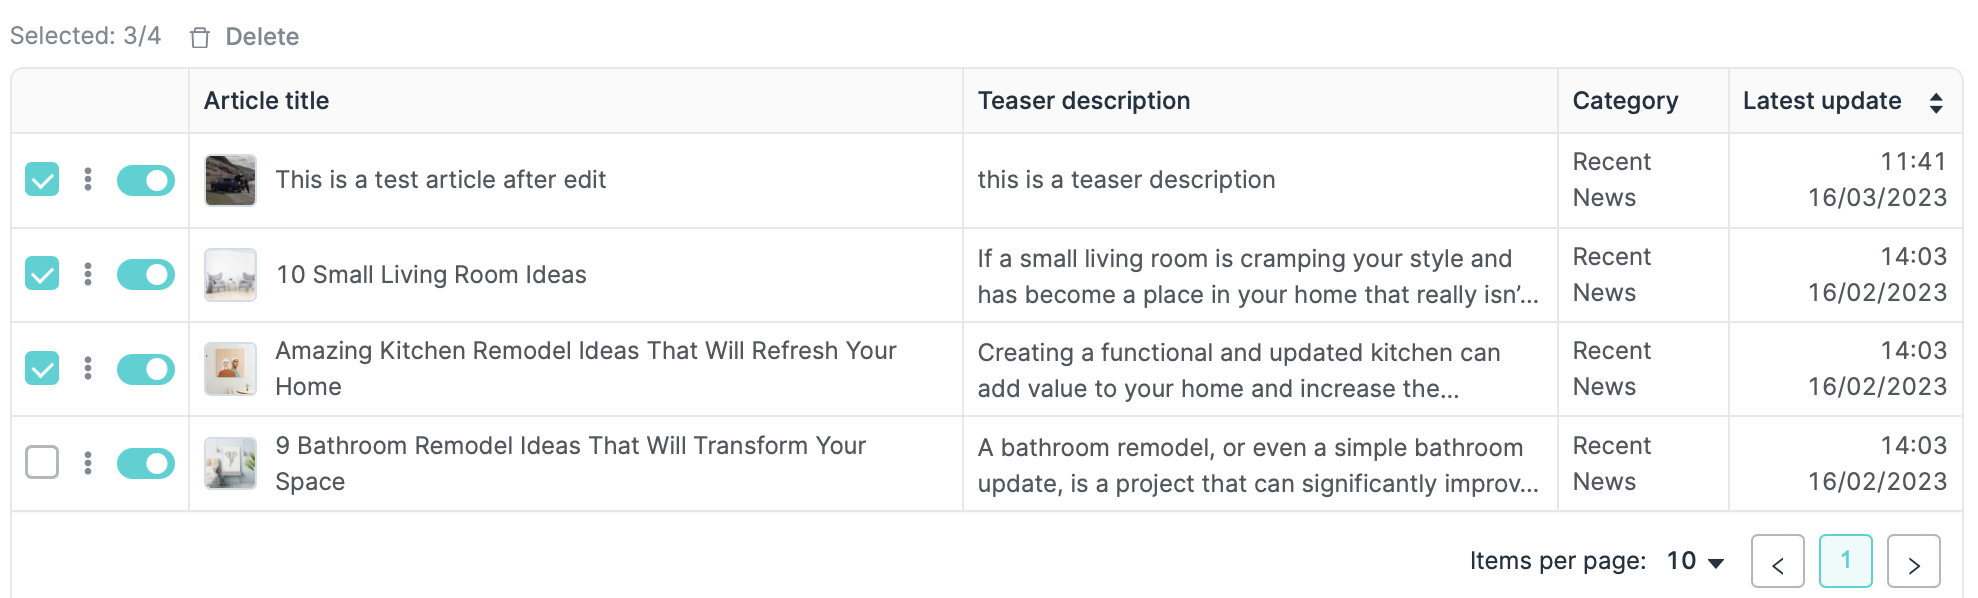Select the 9 Bathroom Remodel Ideas checkbox

tap(42, 463)
